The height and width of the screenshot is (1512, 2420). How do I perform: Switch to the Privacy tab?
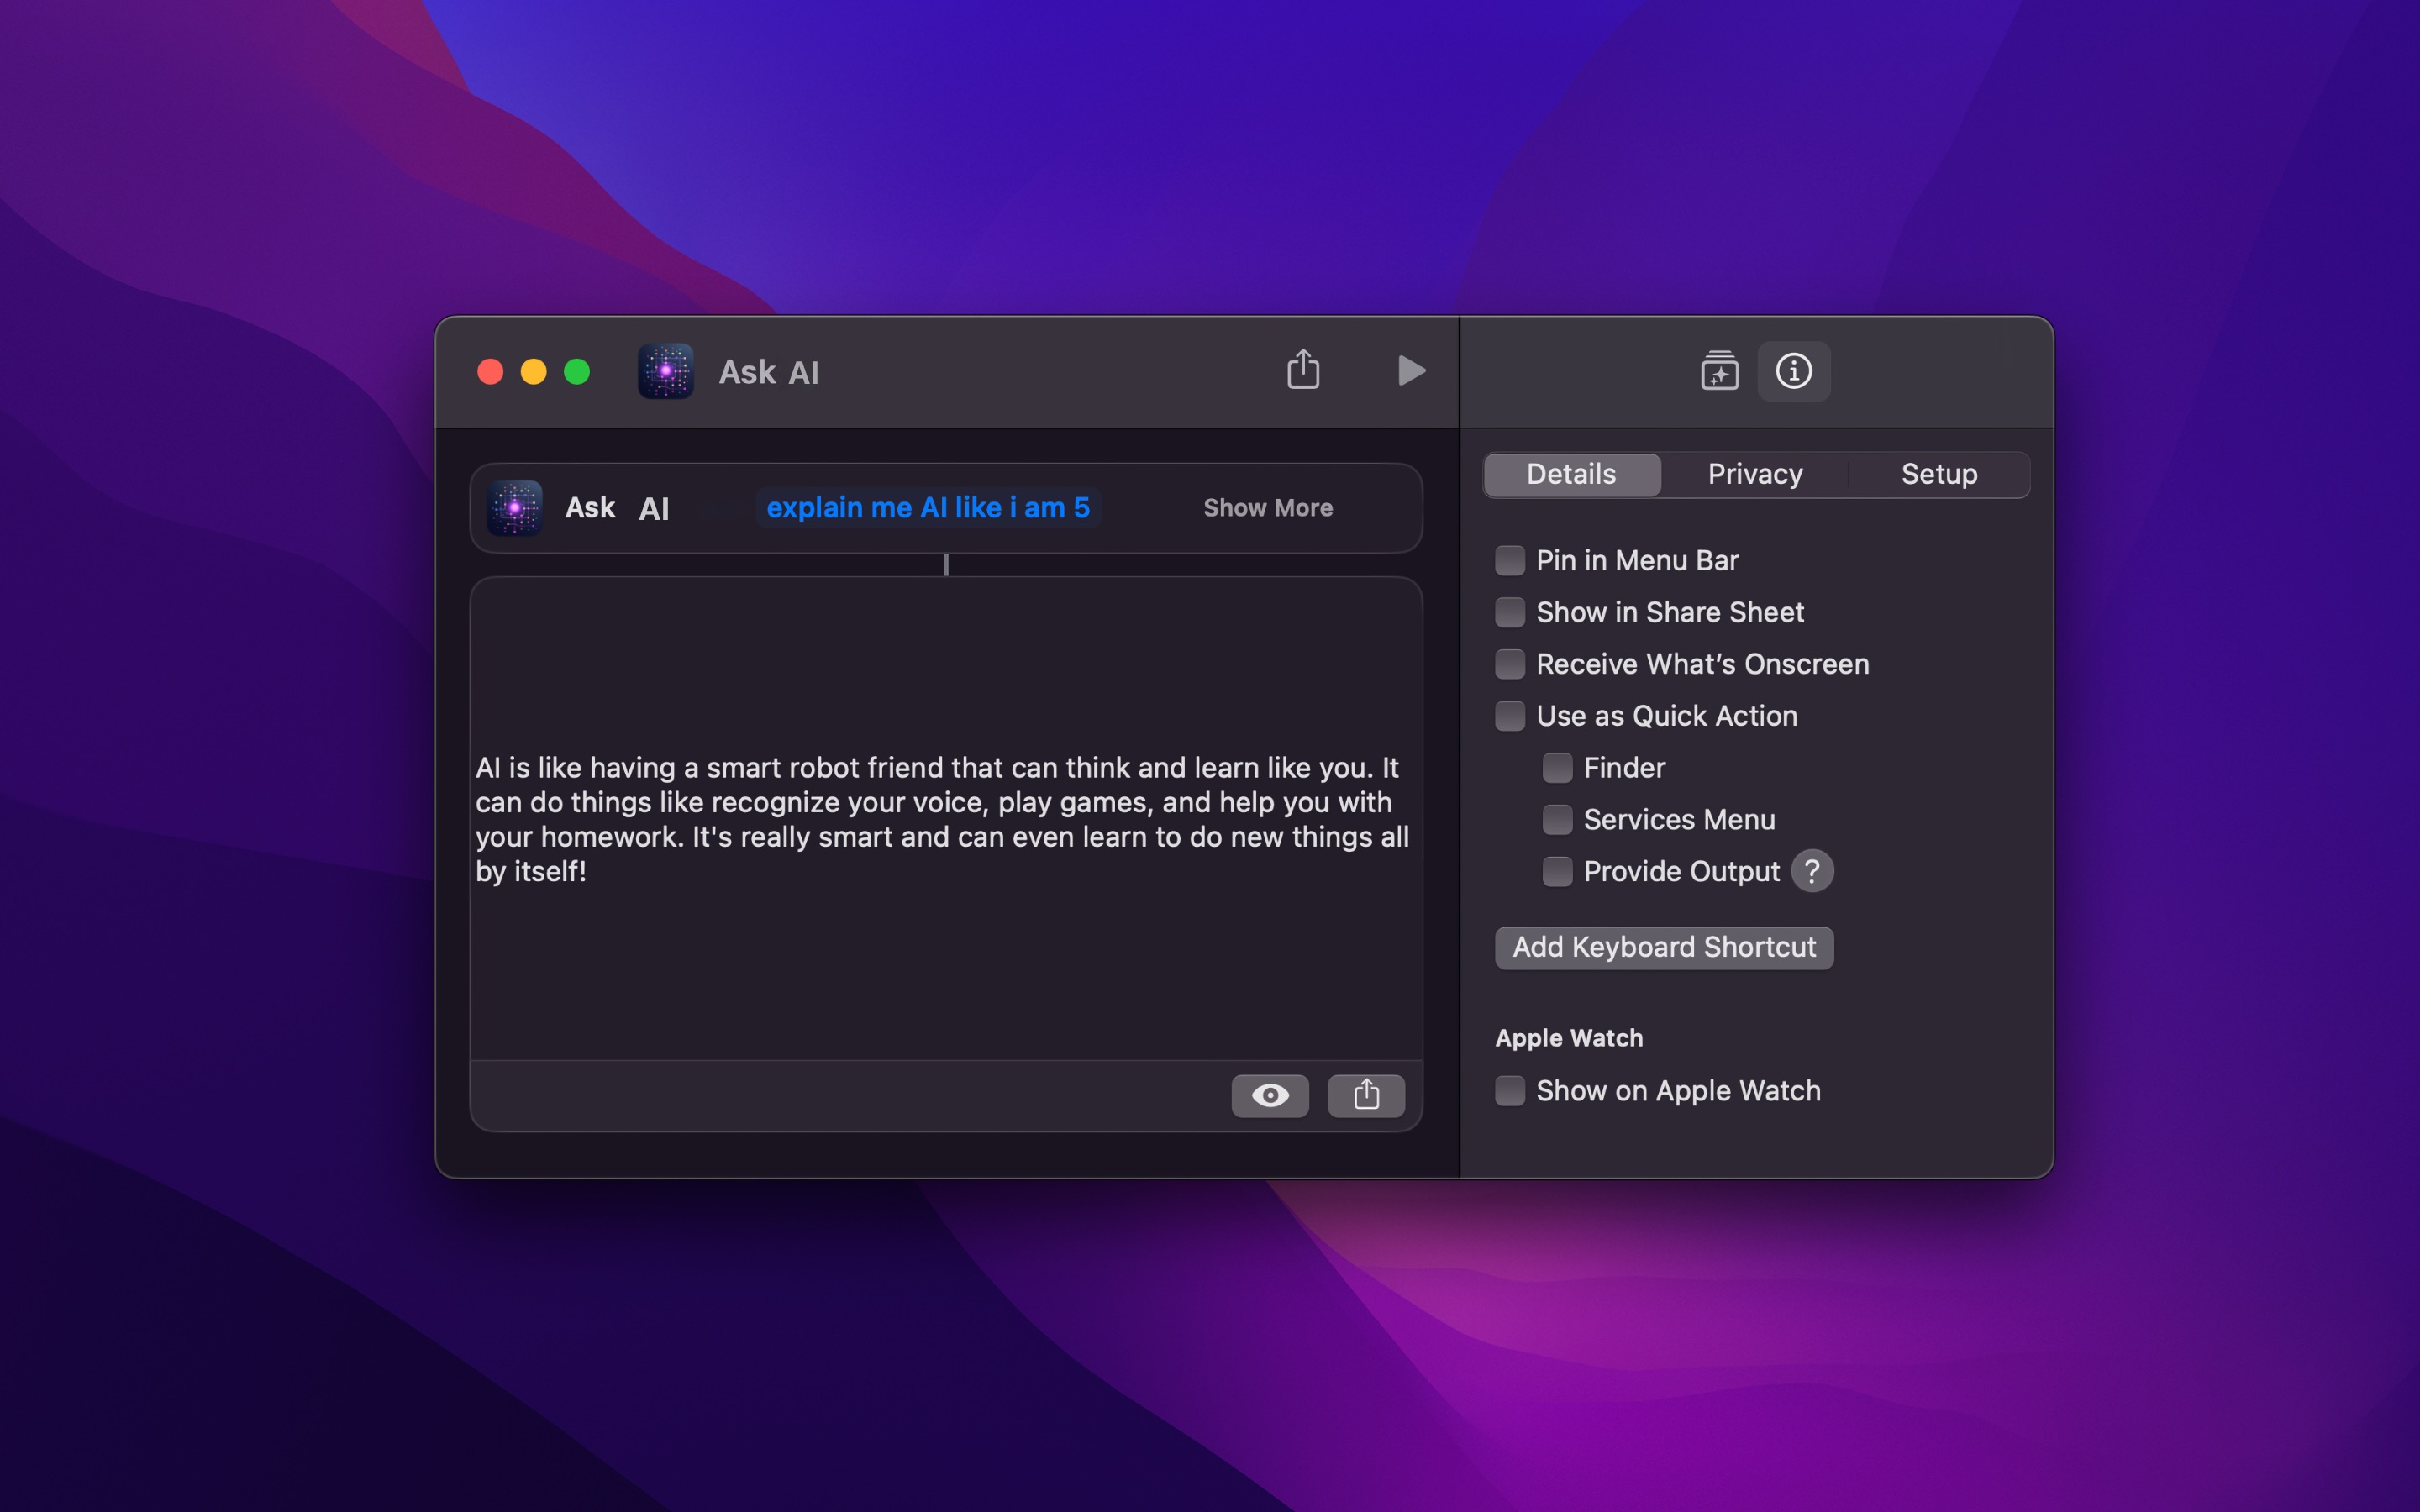coord(1755,473)
